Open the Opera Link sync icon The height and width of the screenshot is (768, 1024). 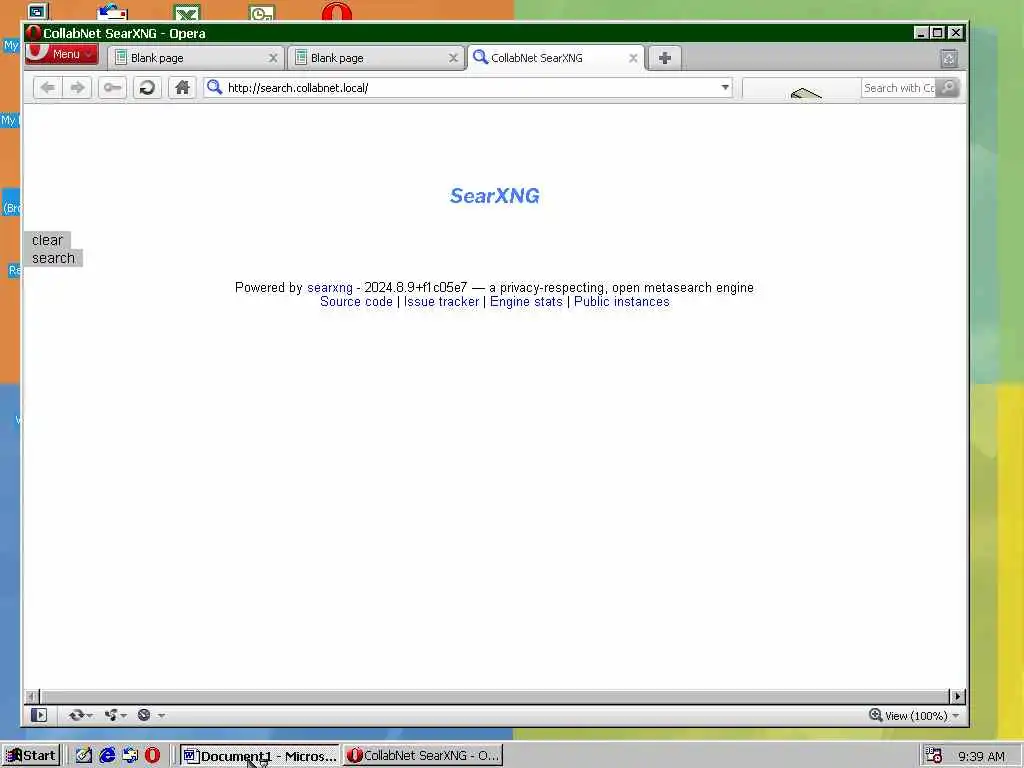click(76, 715)
